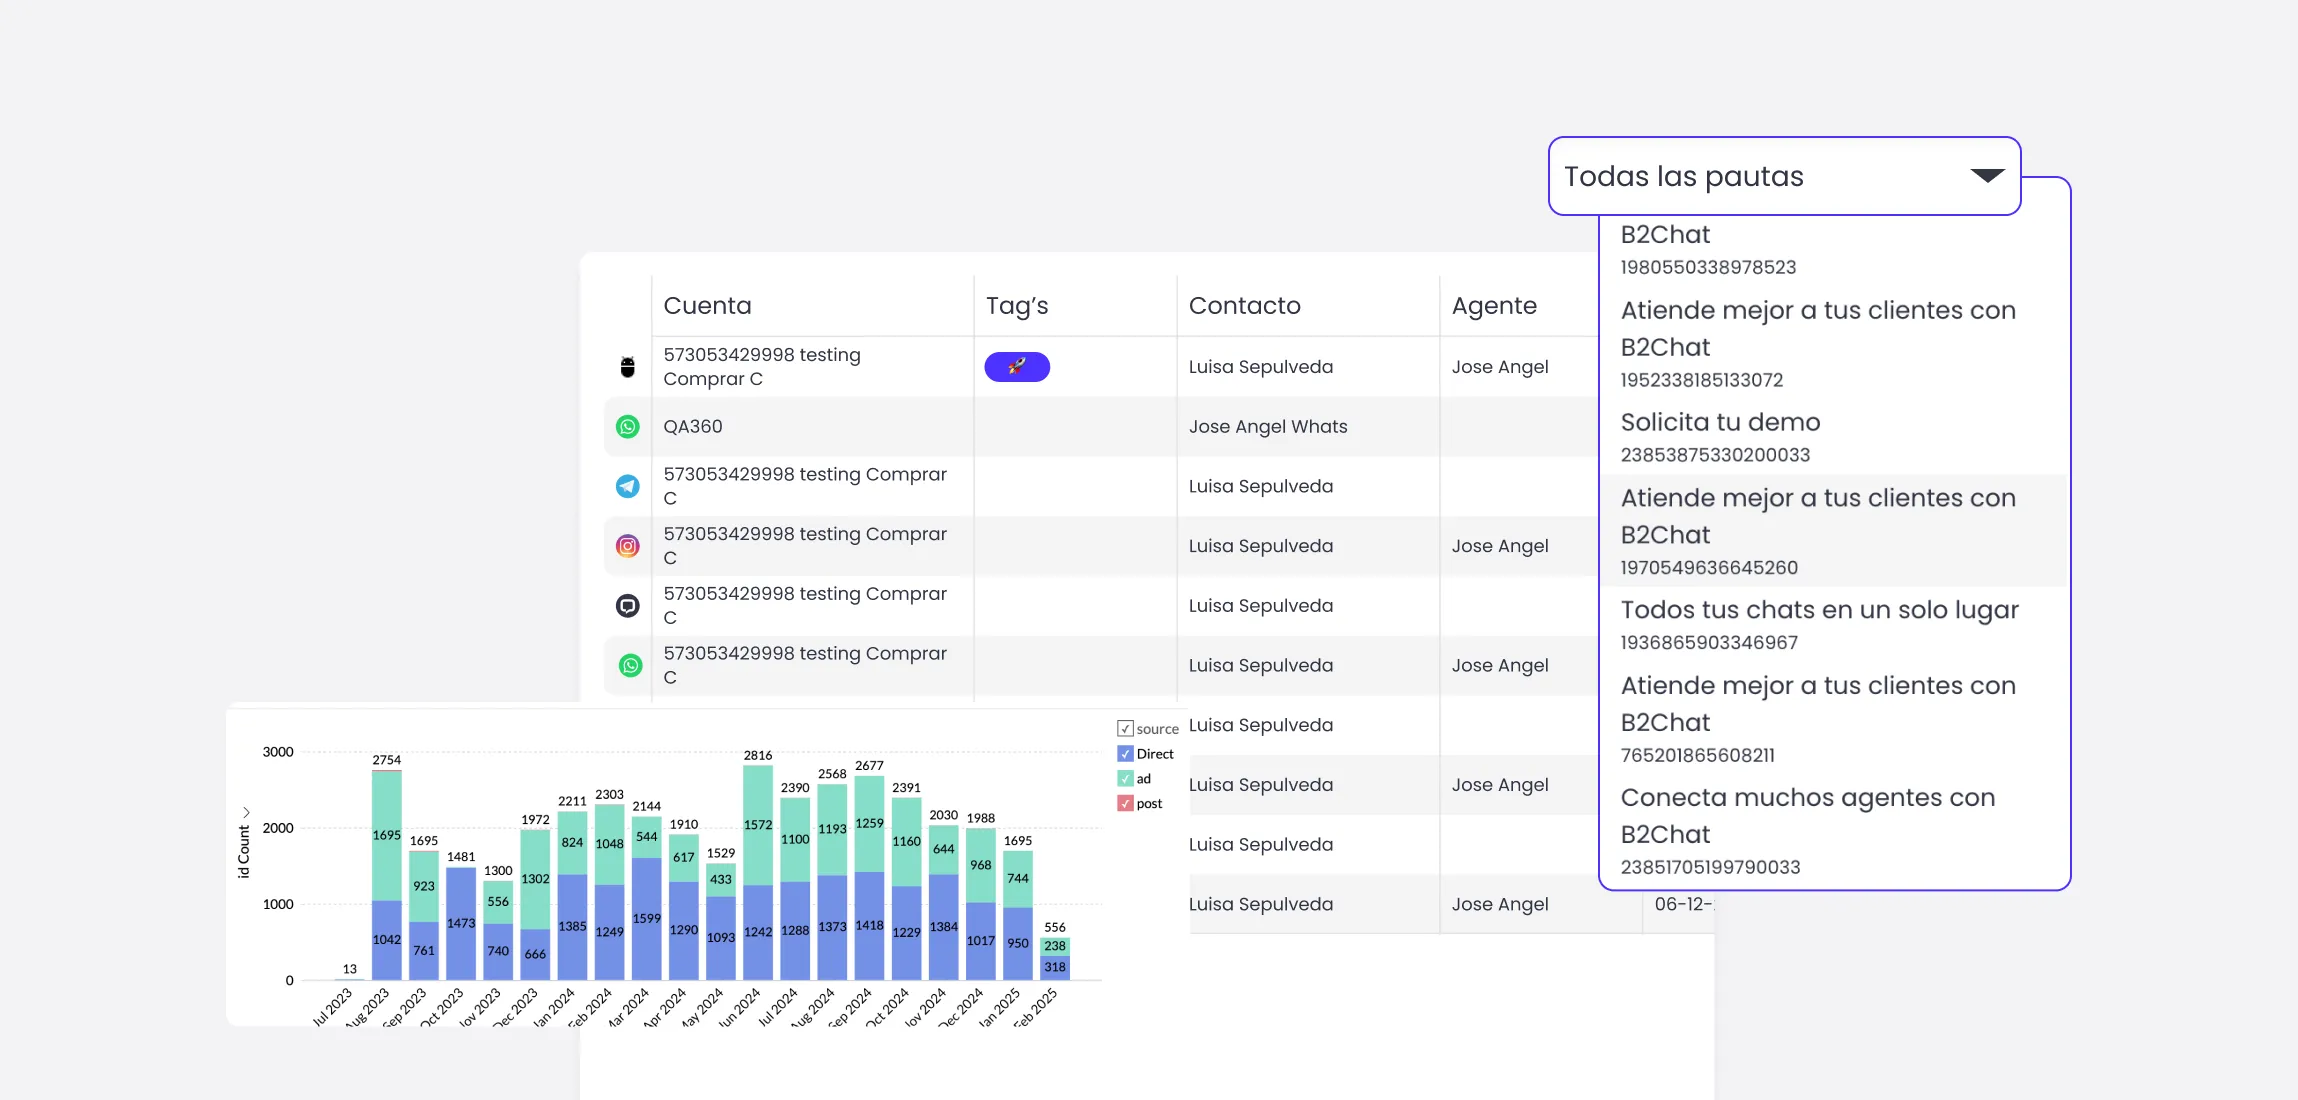
Task: Select Todos tus chats en un solo lugar
Action: tap(1834, 625)
